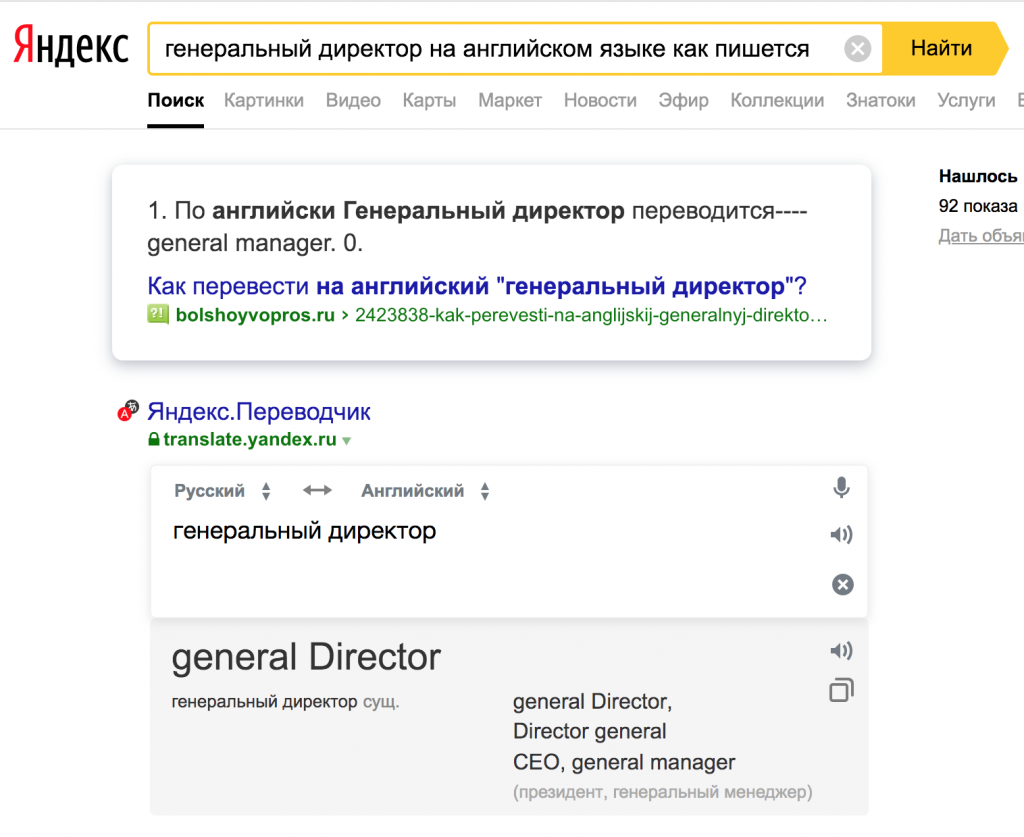Click the dictionary entry 'Director general'
Screen dimensions: 1024x837
(590, 731)
